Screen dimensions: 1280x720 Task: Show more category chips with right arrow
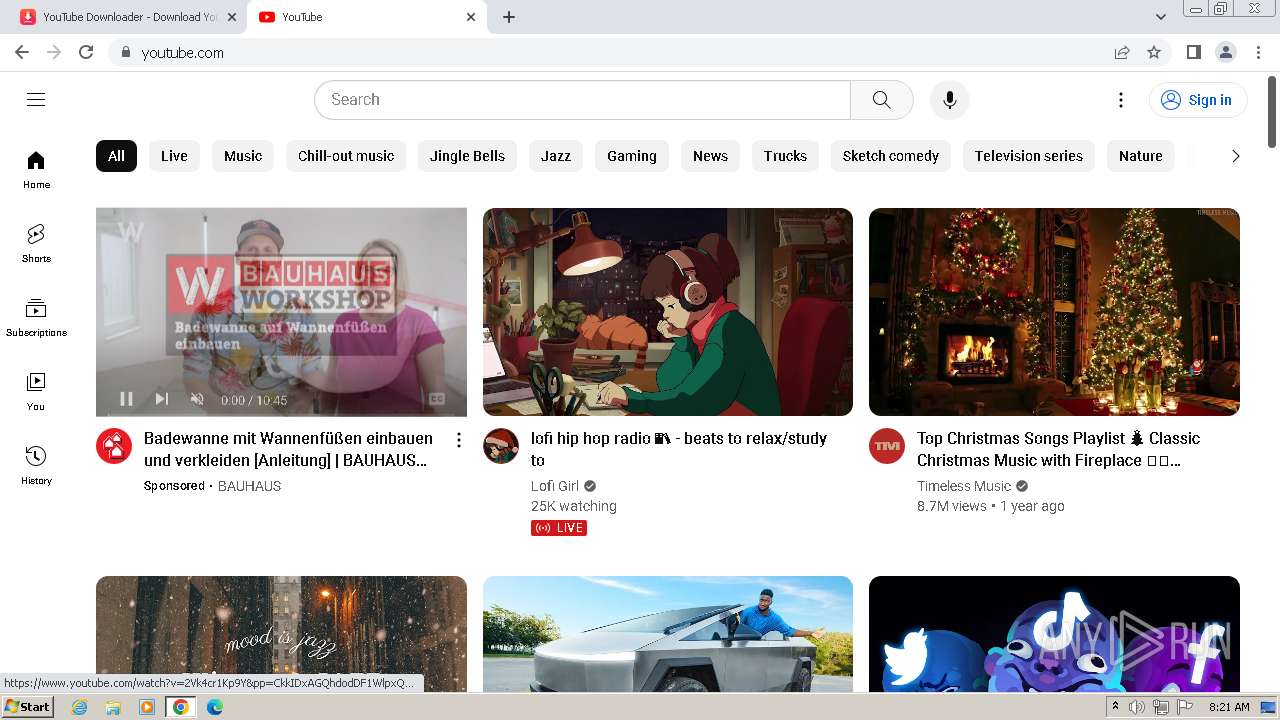pyautogui.click(x=1235, y=156)
